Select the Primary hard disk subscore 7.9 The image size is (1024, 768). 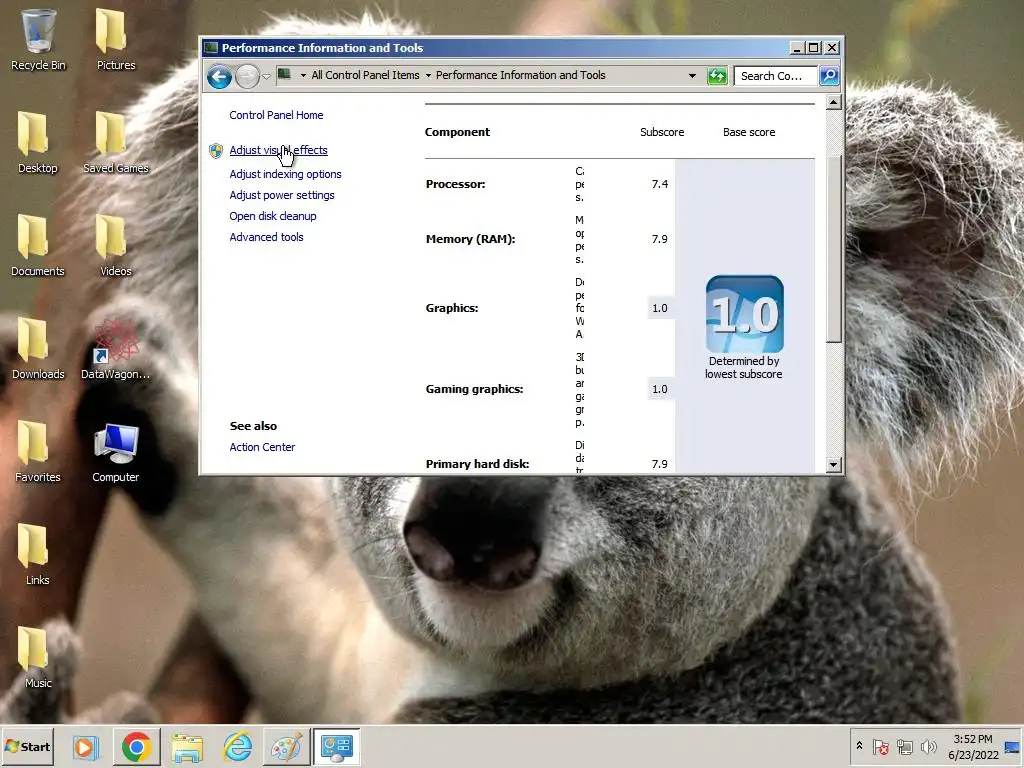[660, 464]
